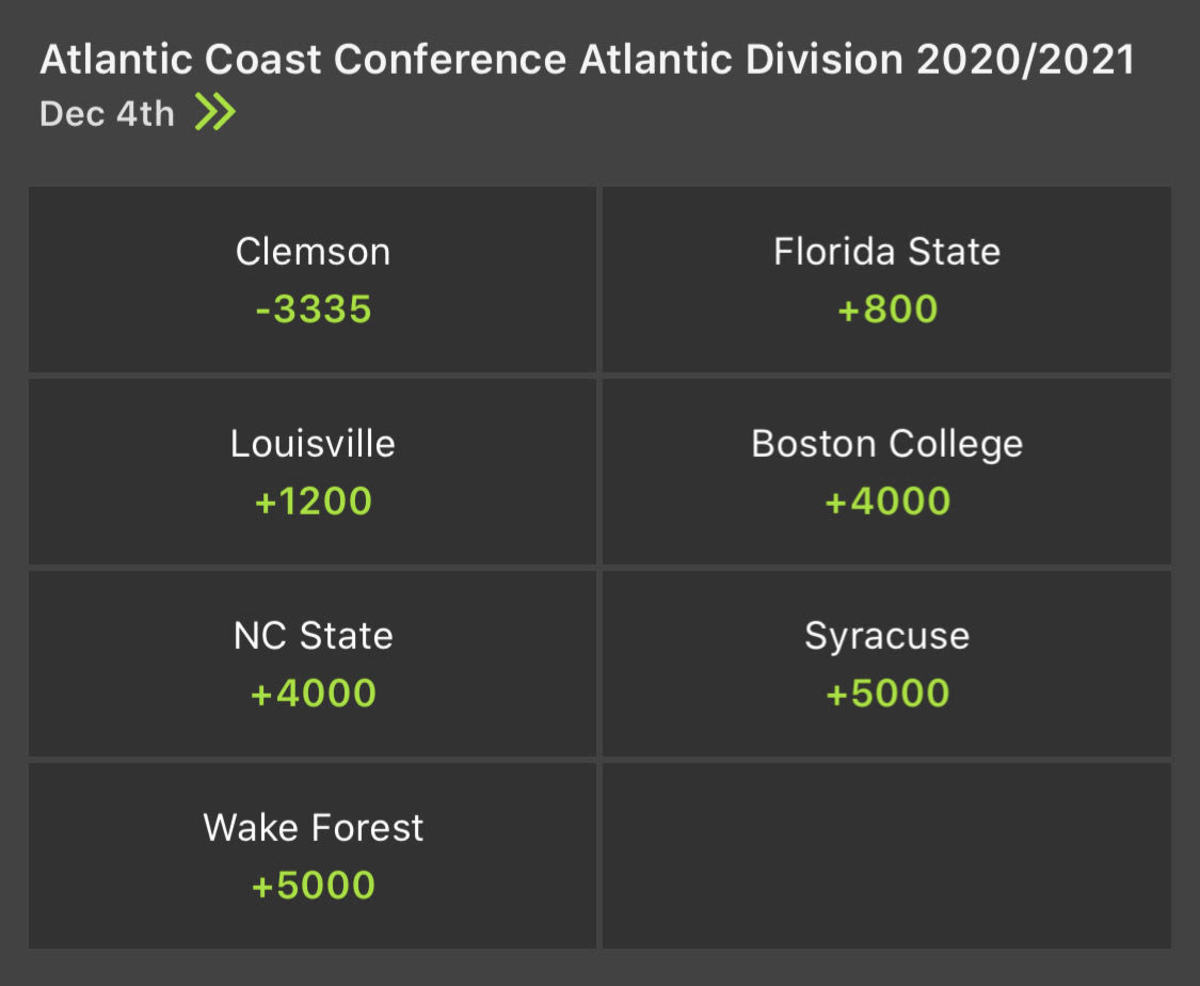The image size is (1200, 986).
Task: Click the Clemson -3335 odds value
Action: tap(312, 308)
